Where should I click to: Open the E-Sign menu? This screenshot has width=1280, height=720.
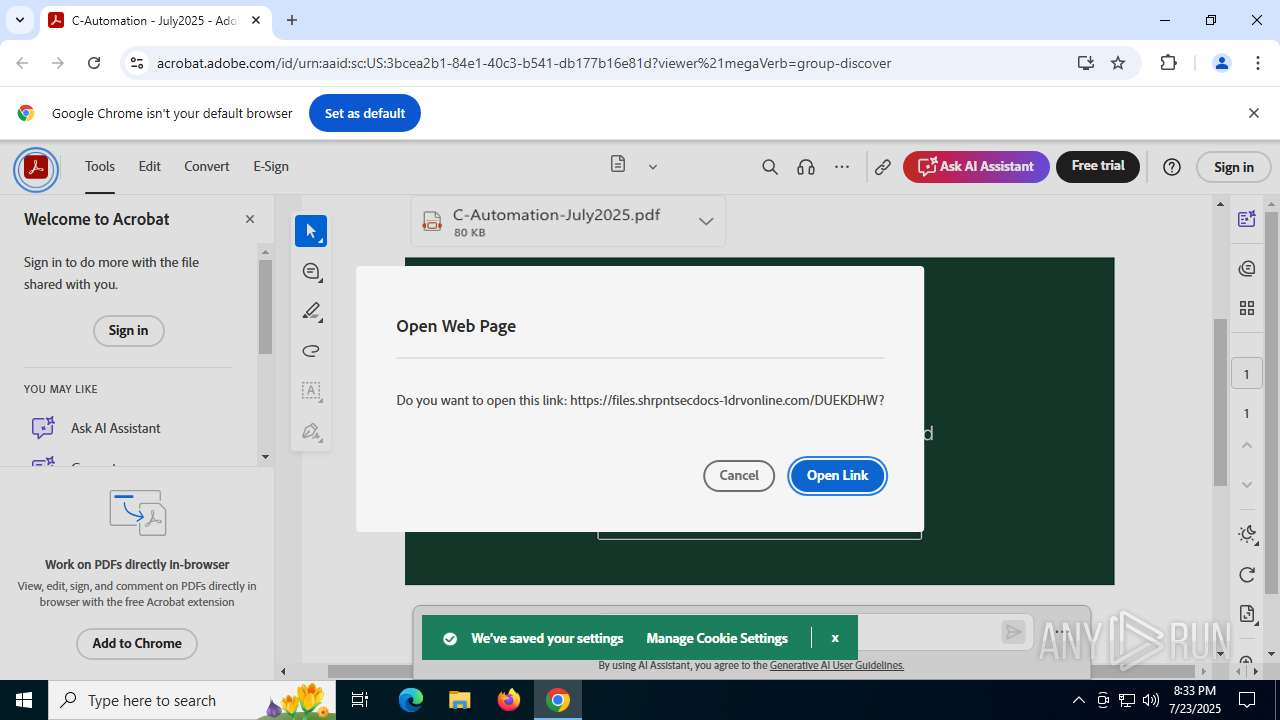[x=271, y=166]
